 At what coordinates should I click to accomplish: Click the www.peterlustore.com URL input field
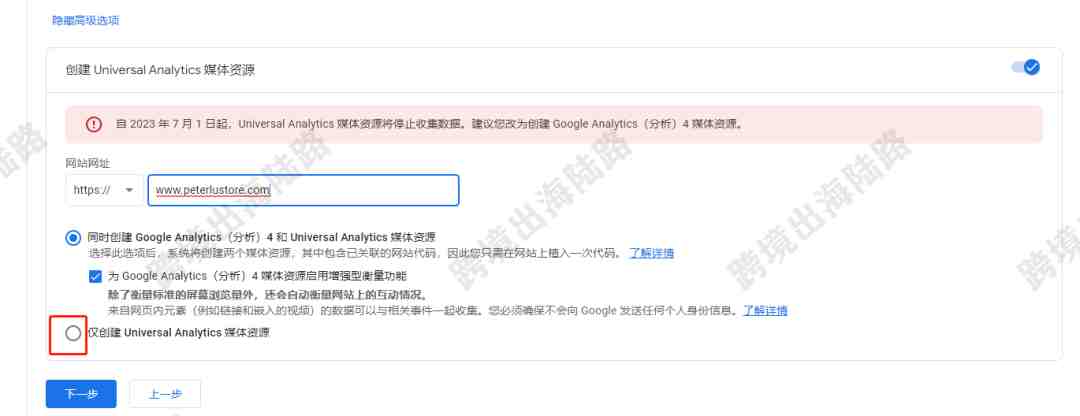click(x=304, y=190)
